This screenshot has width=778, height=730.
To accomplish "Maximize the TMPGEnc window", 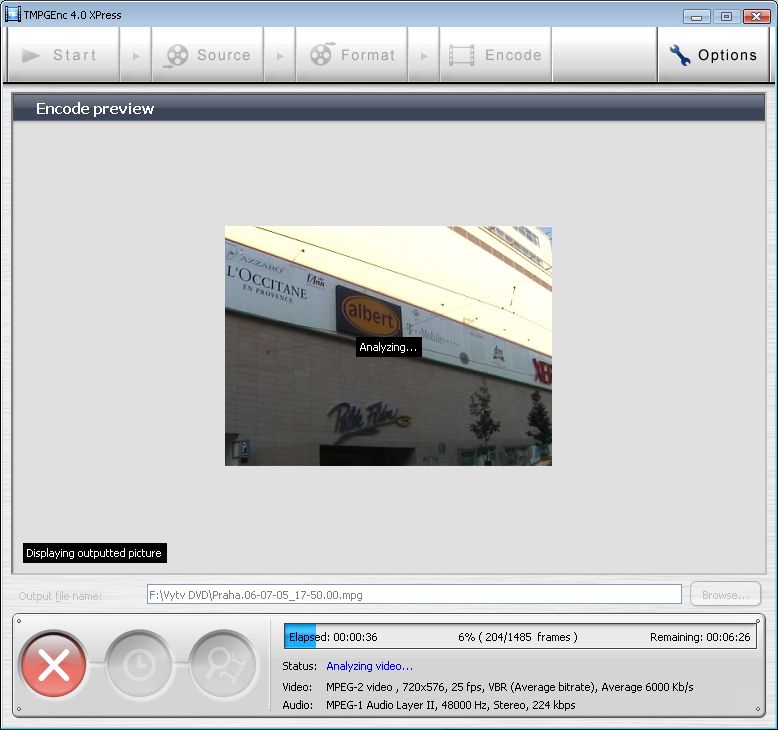I will tap(726, 17).
